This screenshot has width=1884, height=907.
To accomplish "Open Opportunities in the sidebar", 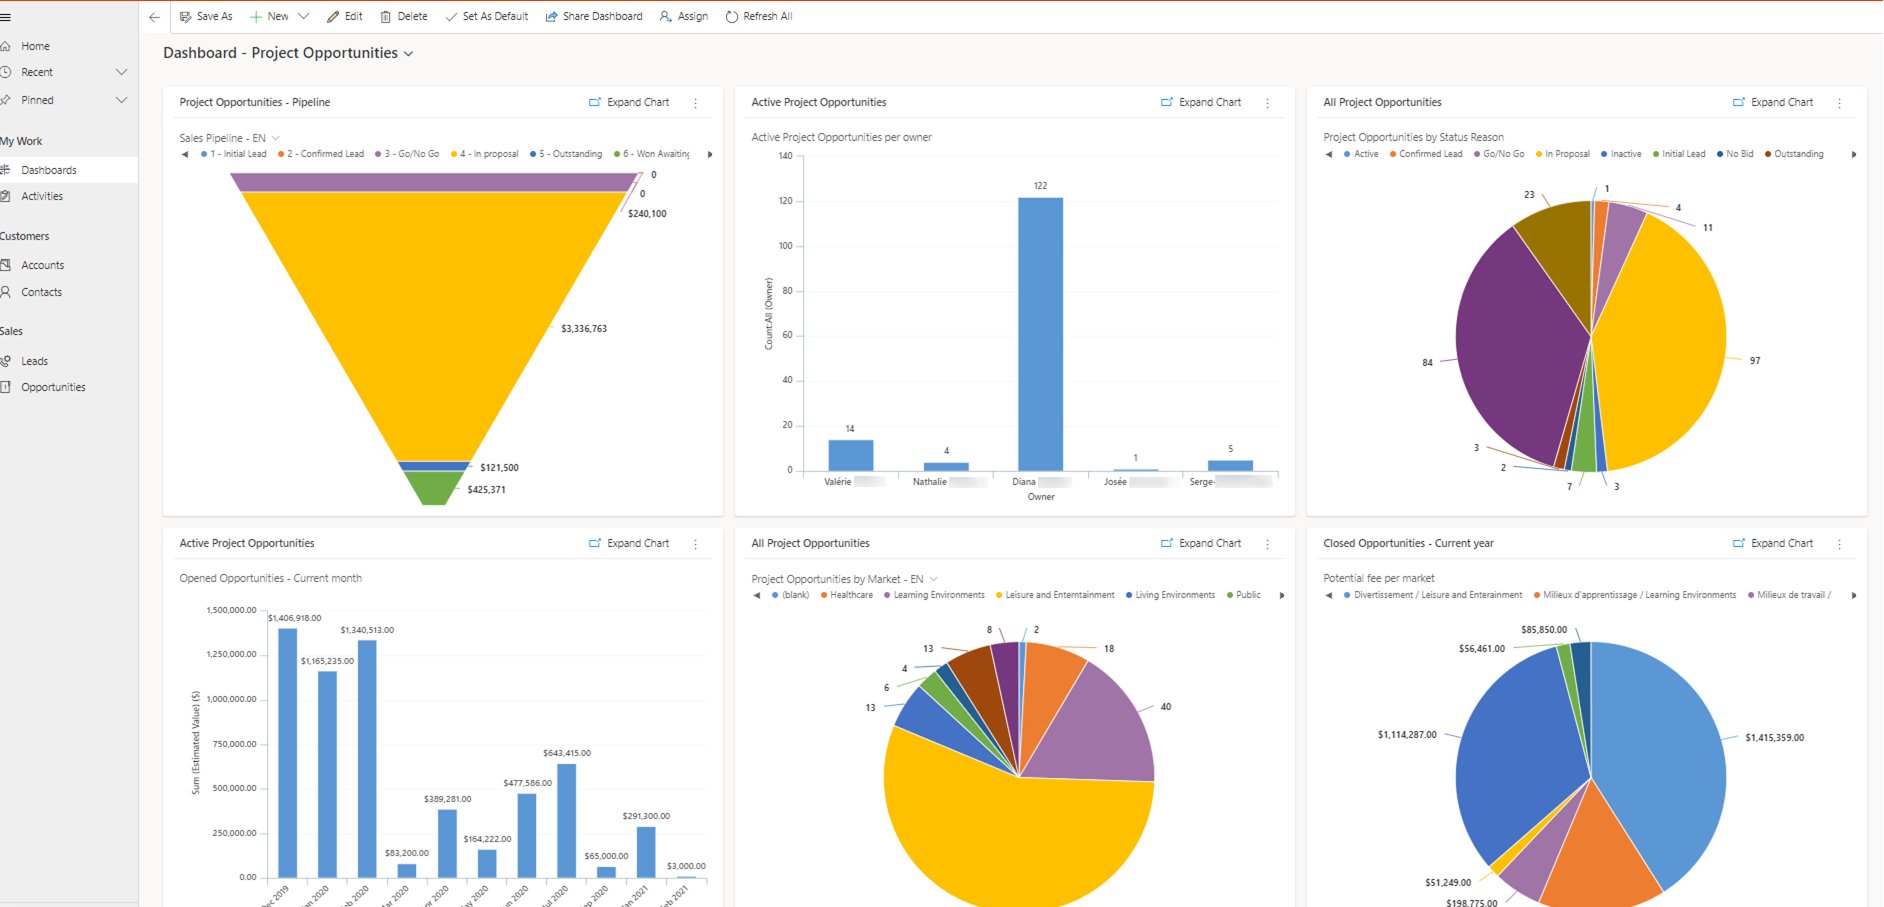I will 52,386.
